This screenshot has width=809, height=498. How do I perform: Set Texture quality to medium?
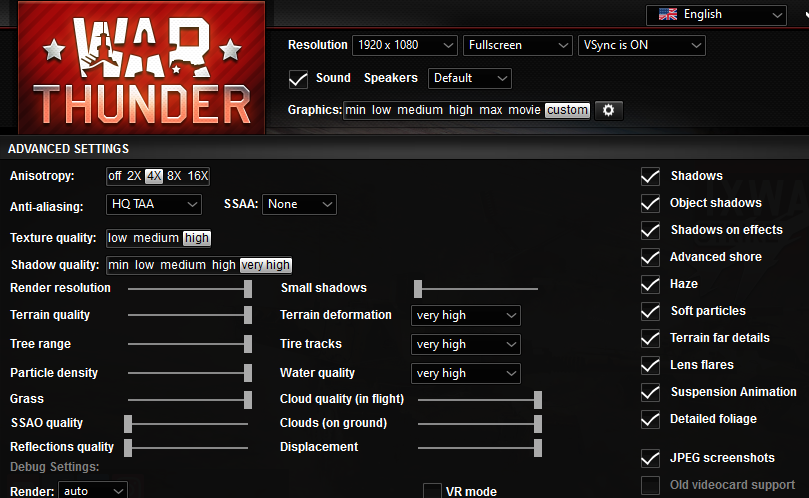pyautogui.click(x=156, y=238)
